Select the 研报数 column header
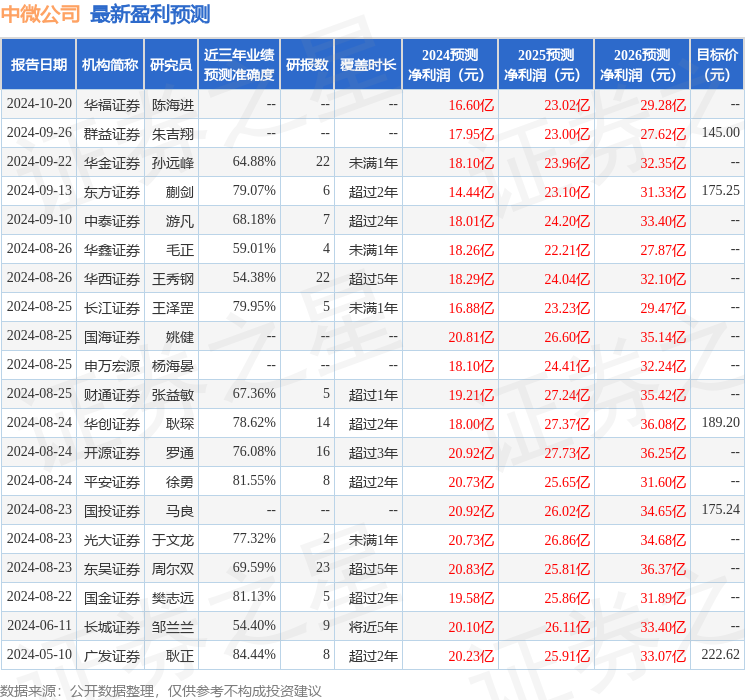 click(307, 65)
